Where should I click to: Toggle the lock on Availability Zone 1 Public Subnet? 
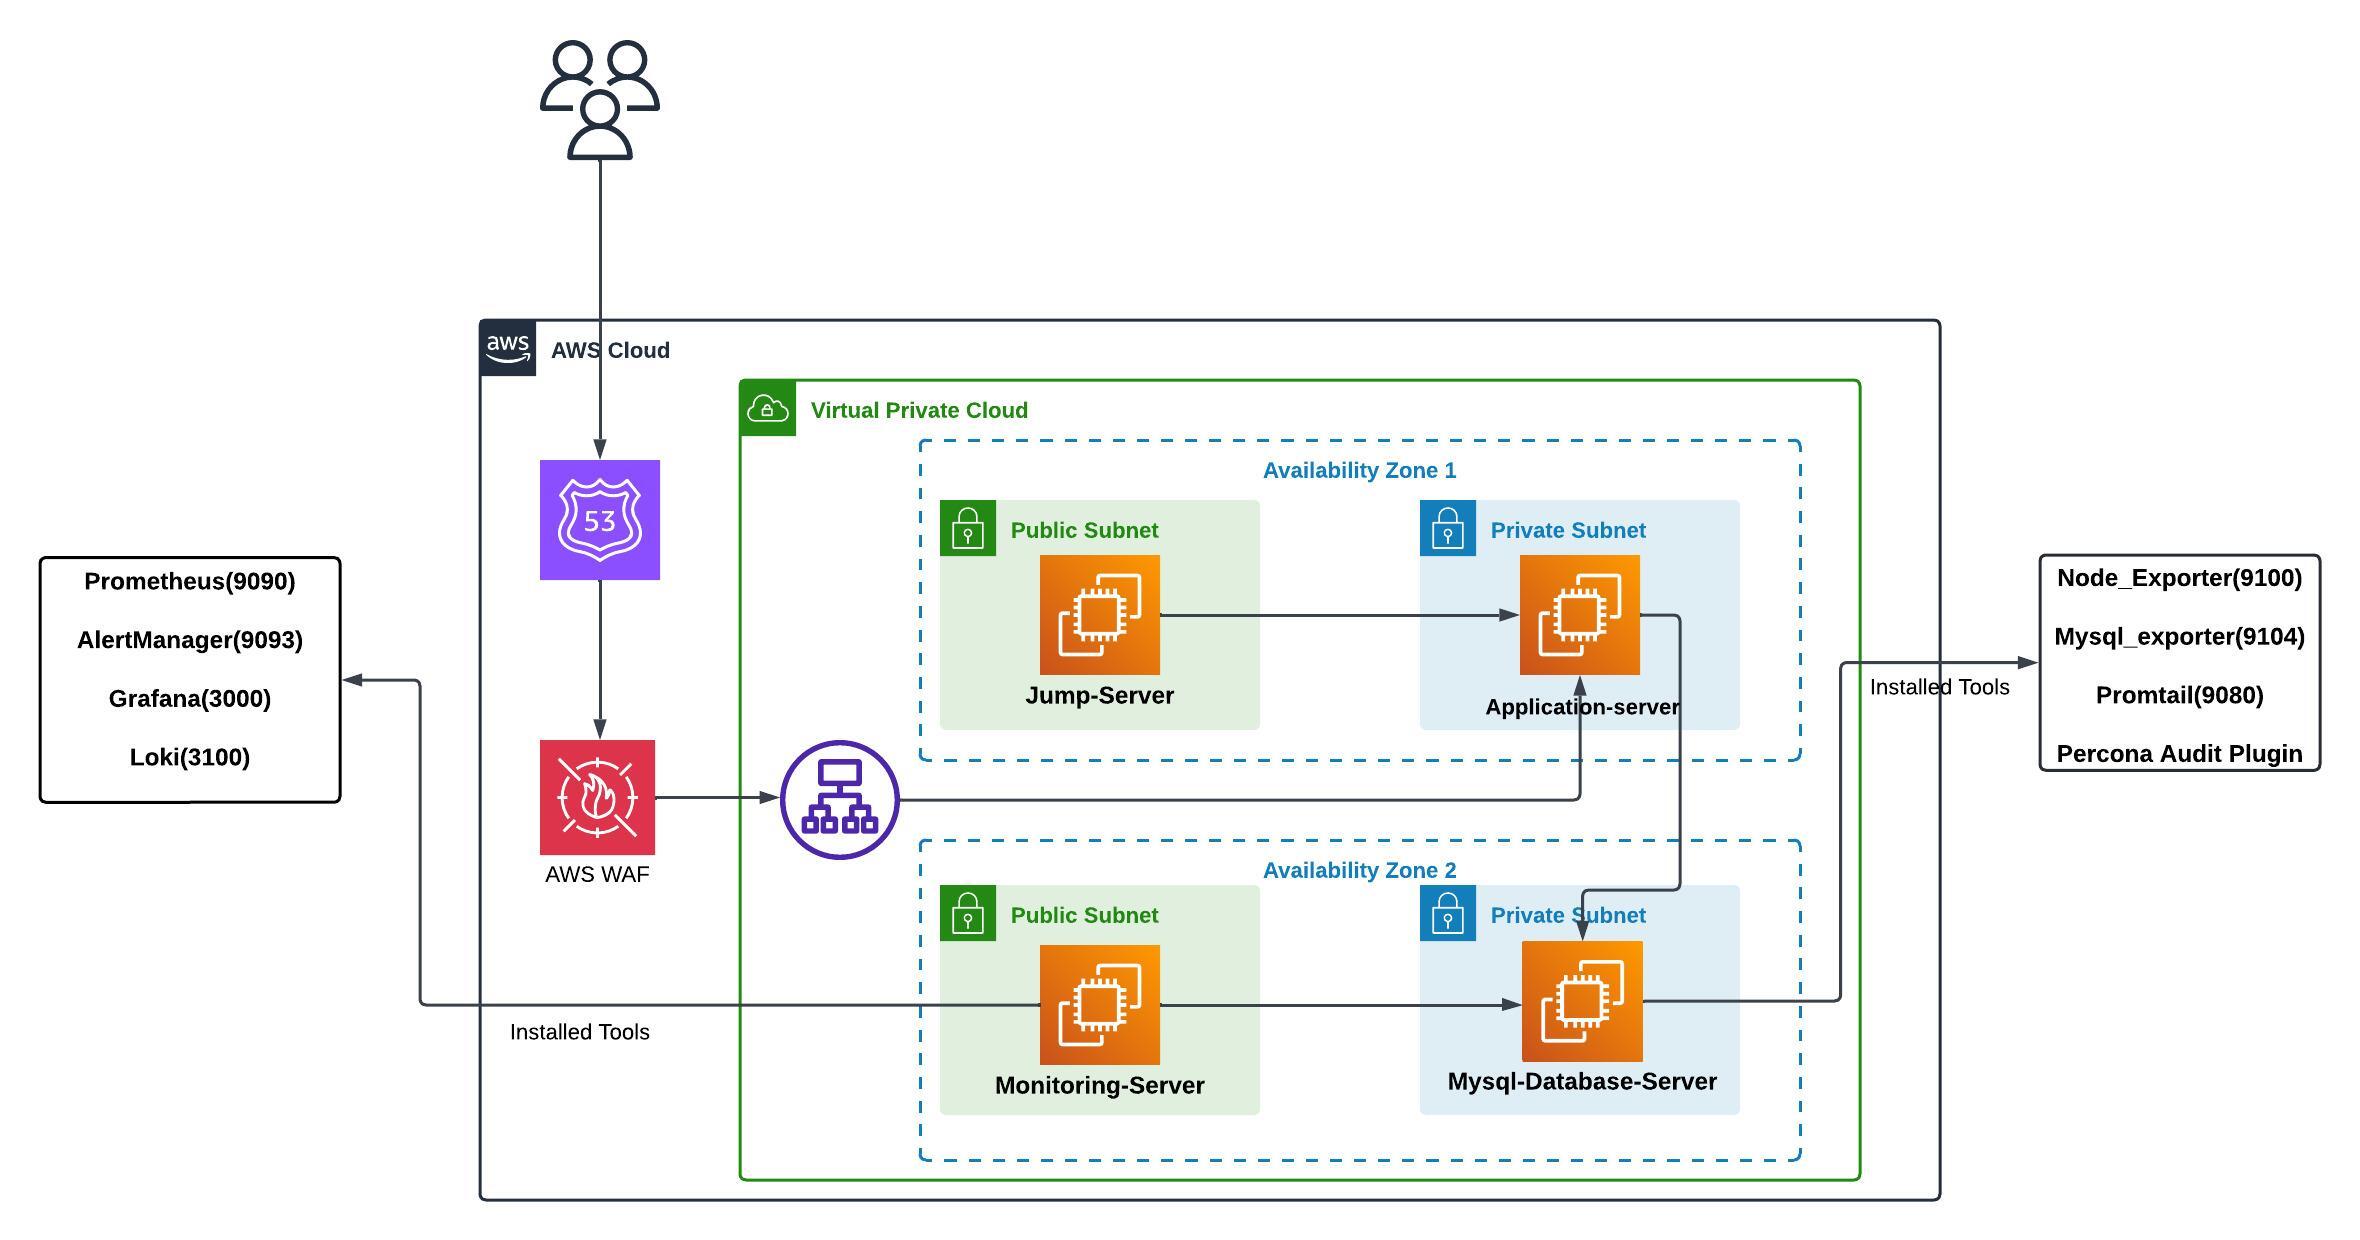coord(967,530)
